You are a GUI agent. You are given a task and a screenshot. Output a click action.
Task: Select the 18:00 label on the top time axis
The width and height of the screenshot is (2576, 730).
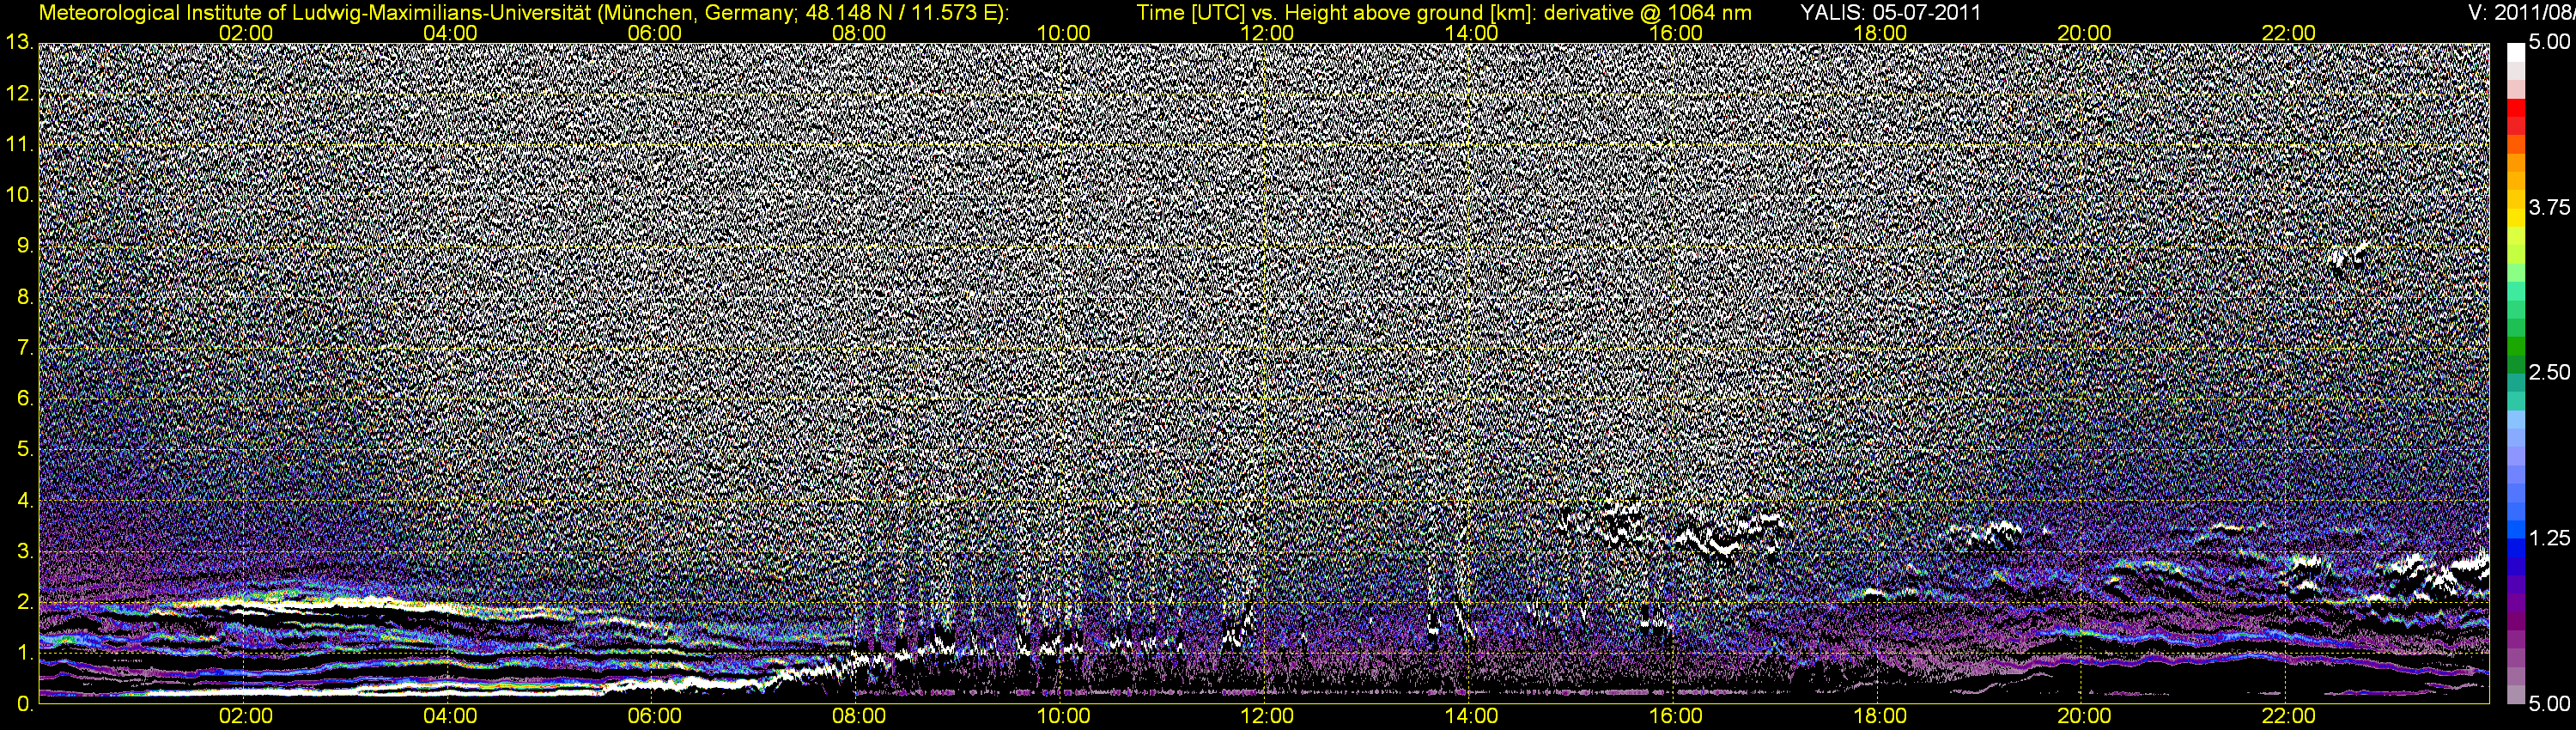click(1880, 33)
